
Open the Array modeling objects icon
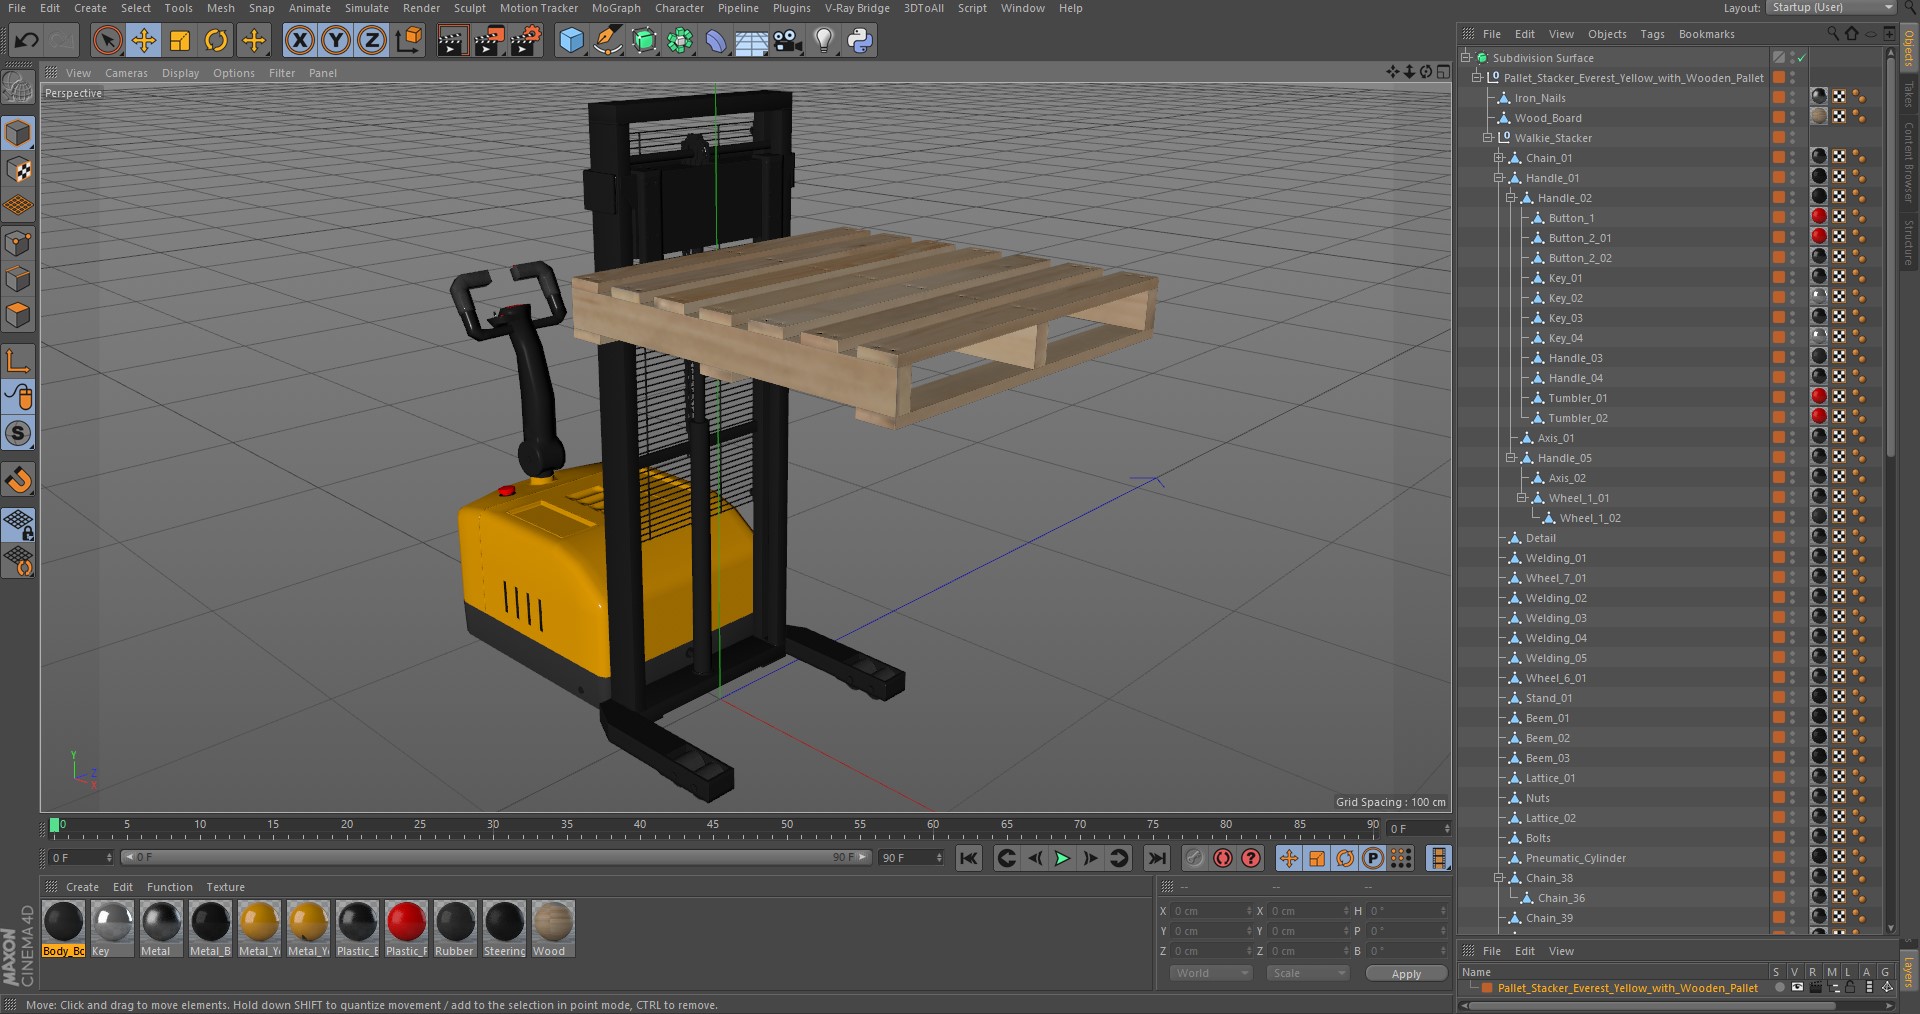click(x=680, y=40)
